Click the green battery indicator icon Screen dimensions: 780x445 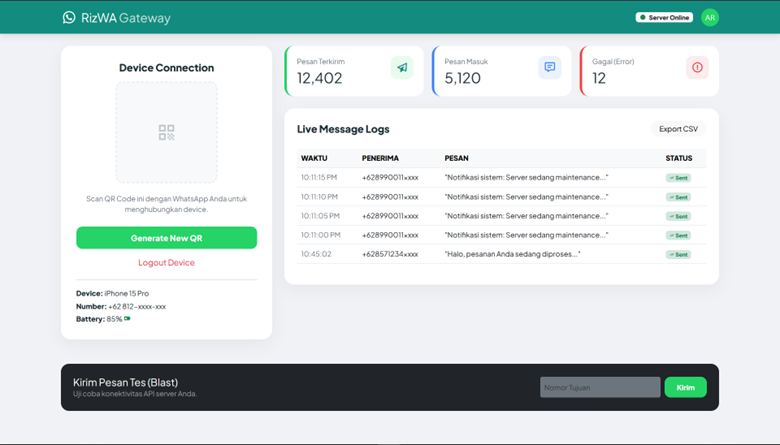pos(127,319)
